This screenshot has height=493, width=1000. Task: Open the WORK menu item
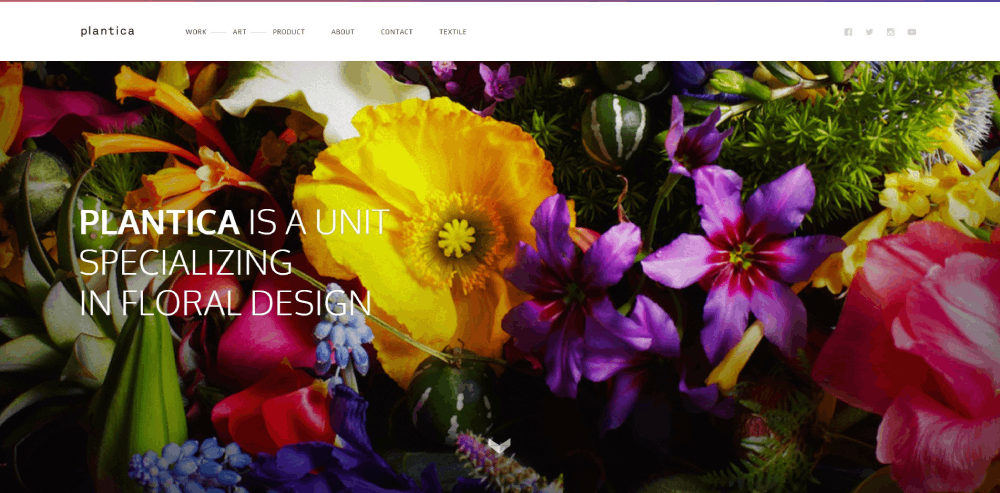pyautogui.click(x=196, y=32)
